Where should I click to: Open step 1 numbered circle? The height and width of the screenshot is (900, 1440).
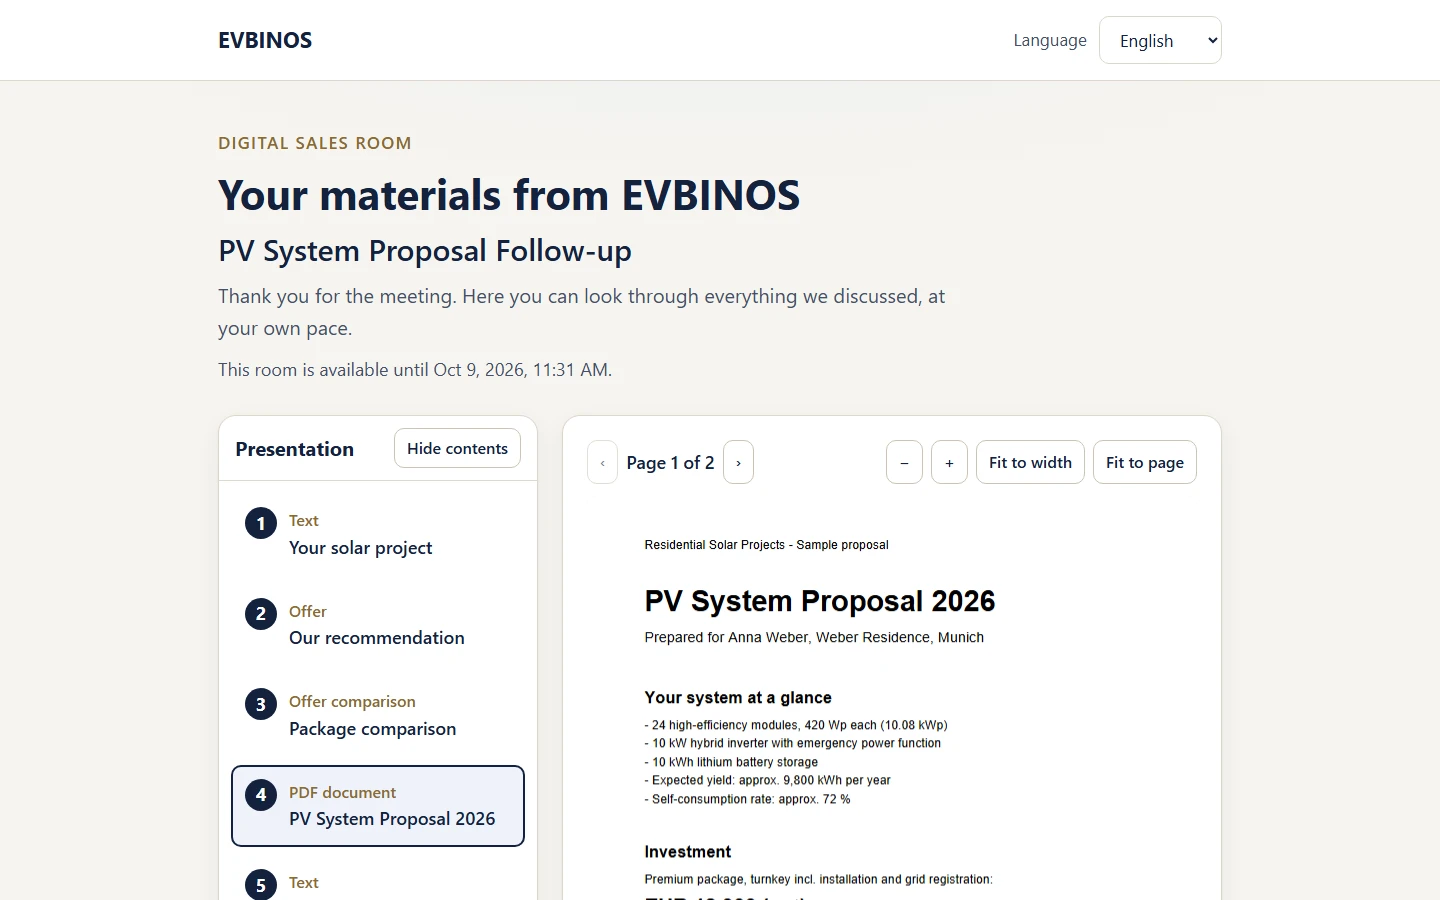(261, 523)
